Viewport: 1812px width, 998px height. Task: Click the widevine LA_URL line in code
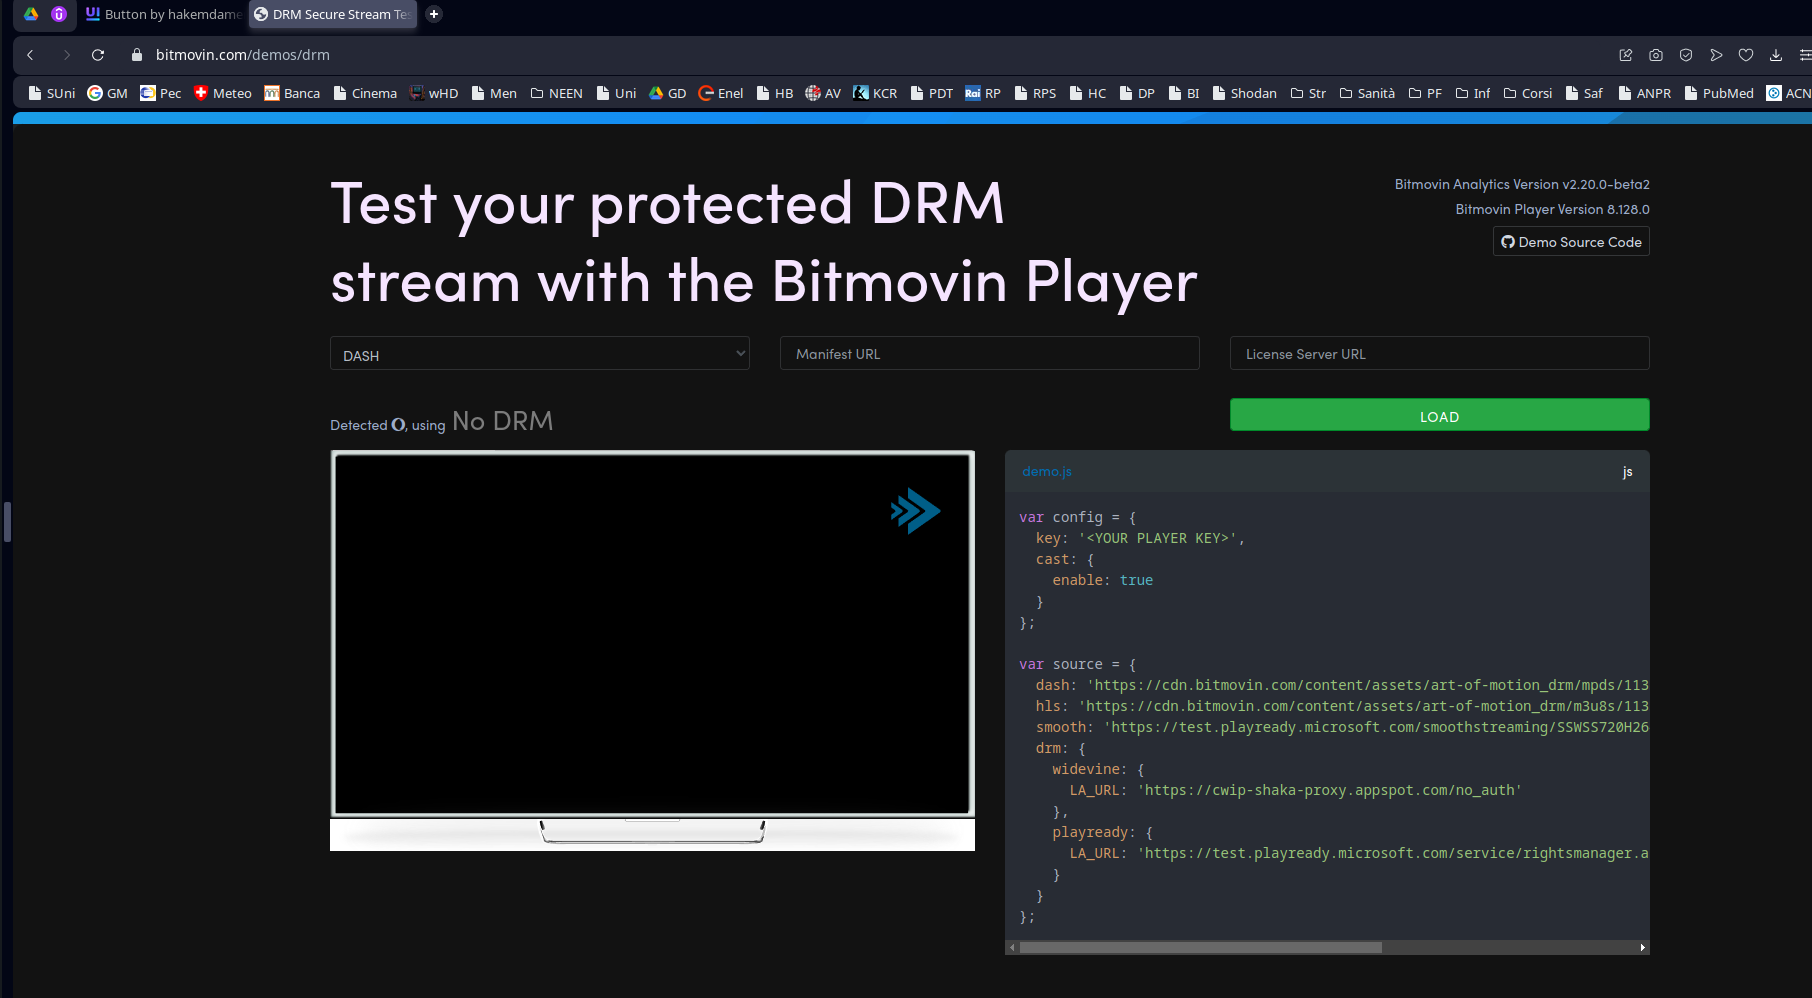1295,790
